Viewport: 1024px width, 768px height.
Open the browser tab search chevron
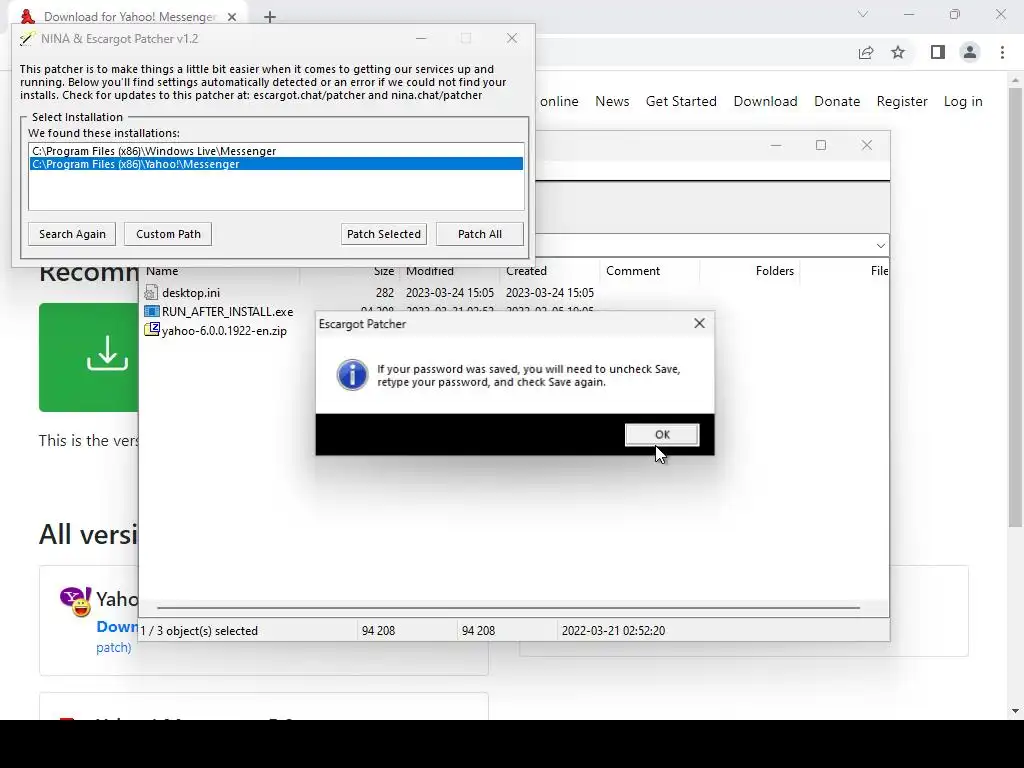(863, 14)
